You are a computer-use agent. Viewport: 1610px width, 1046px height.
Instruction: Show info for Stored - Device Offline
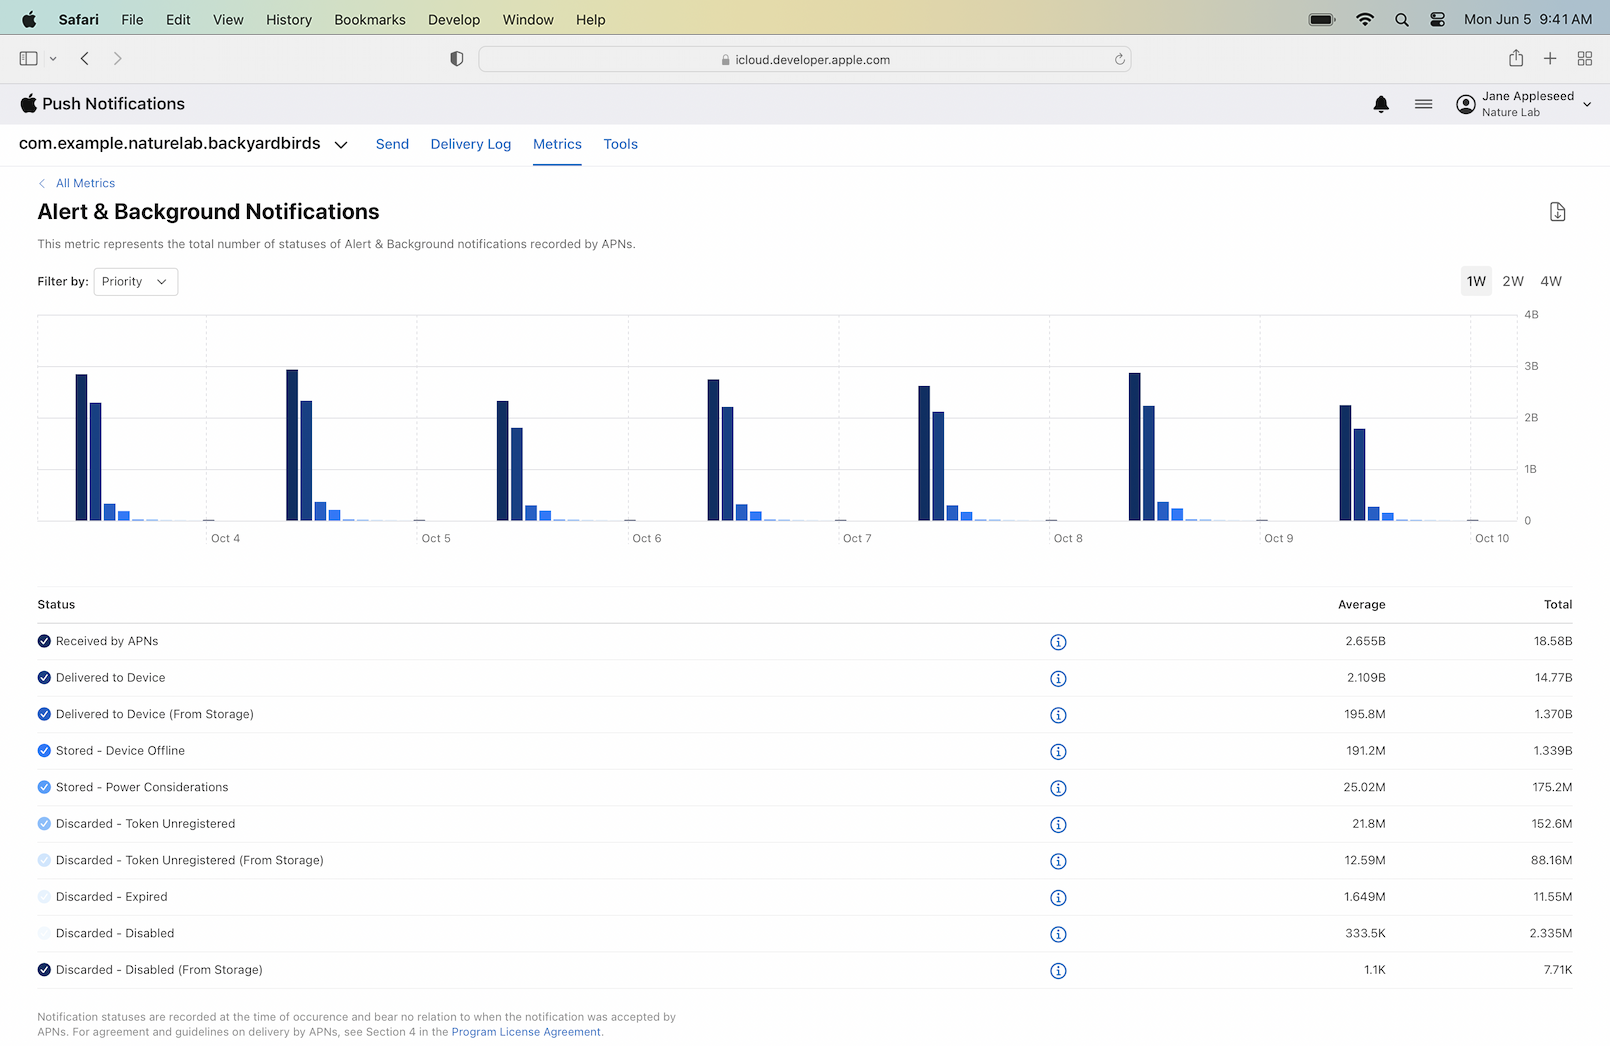(1058, 752)
